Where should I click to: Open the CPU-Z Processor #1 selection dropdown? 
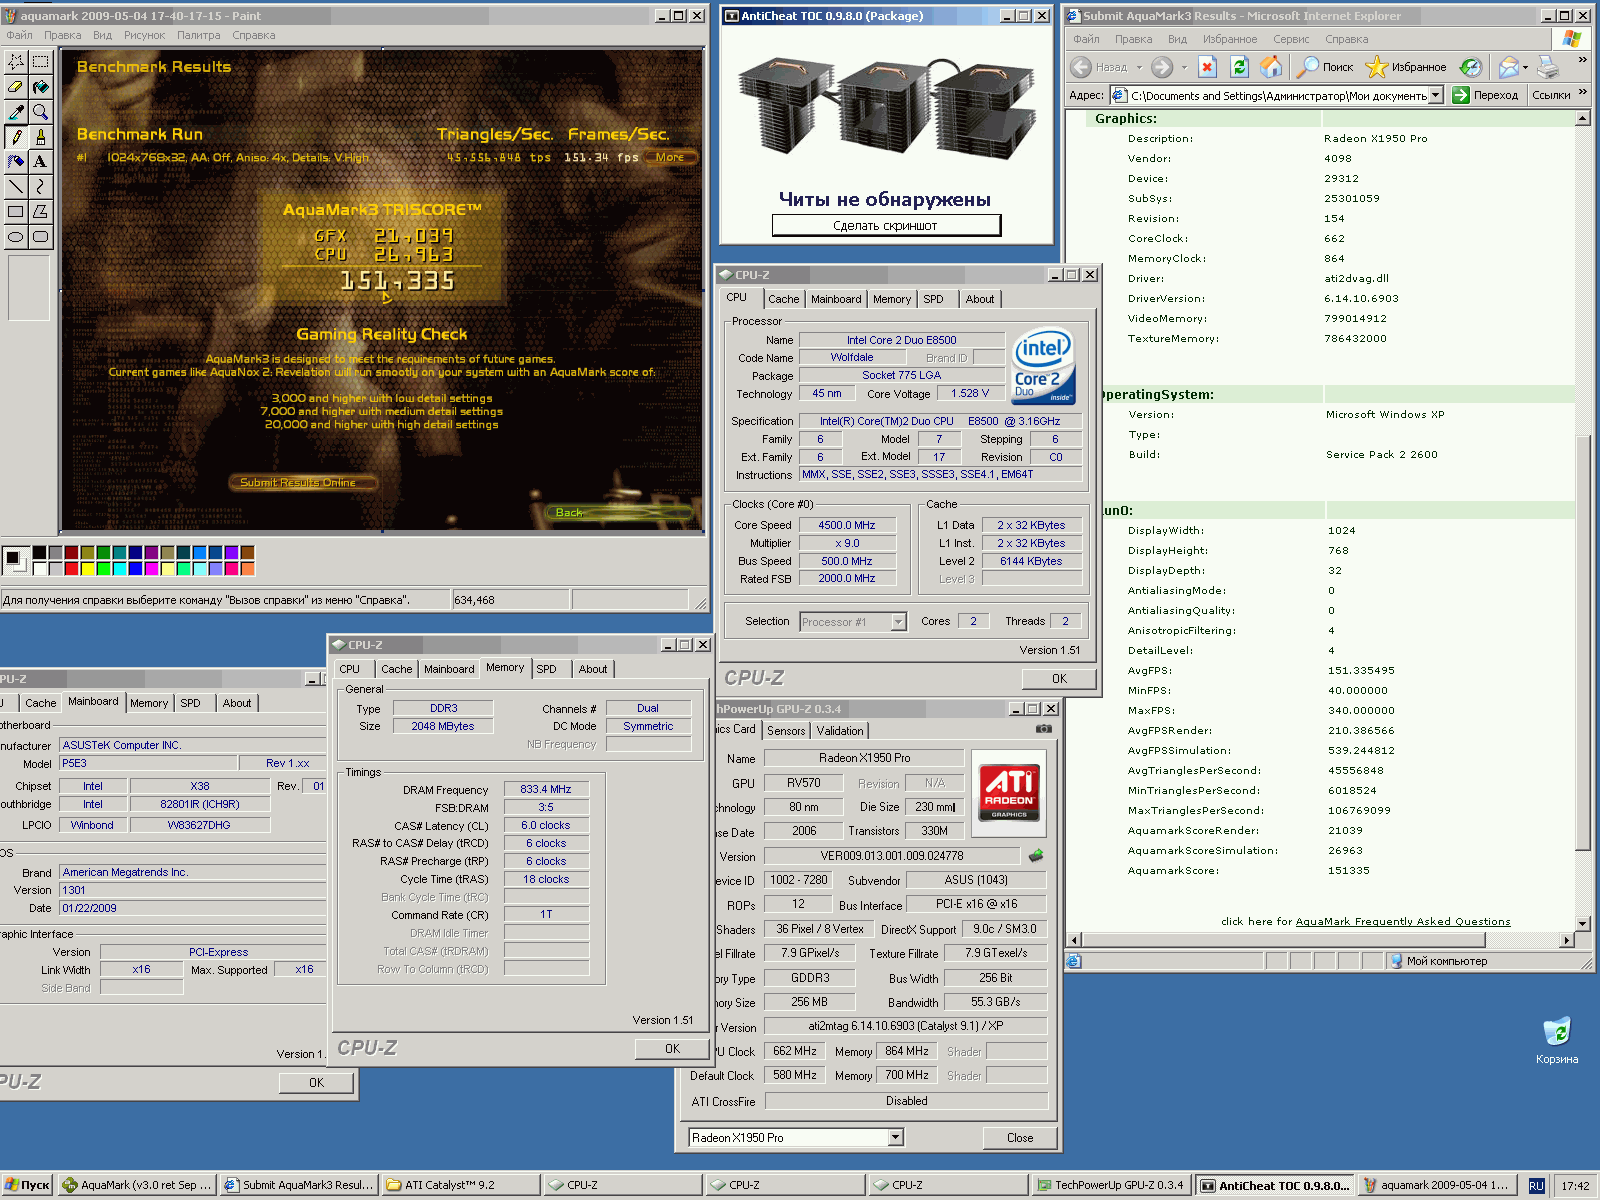(898, 622)
